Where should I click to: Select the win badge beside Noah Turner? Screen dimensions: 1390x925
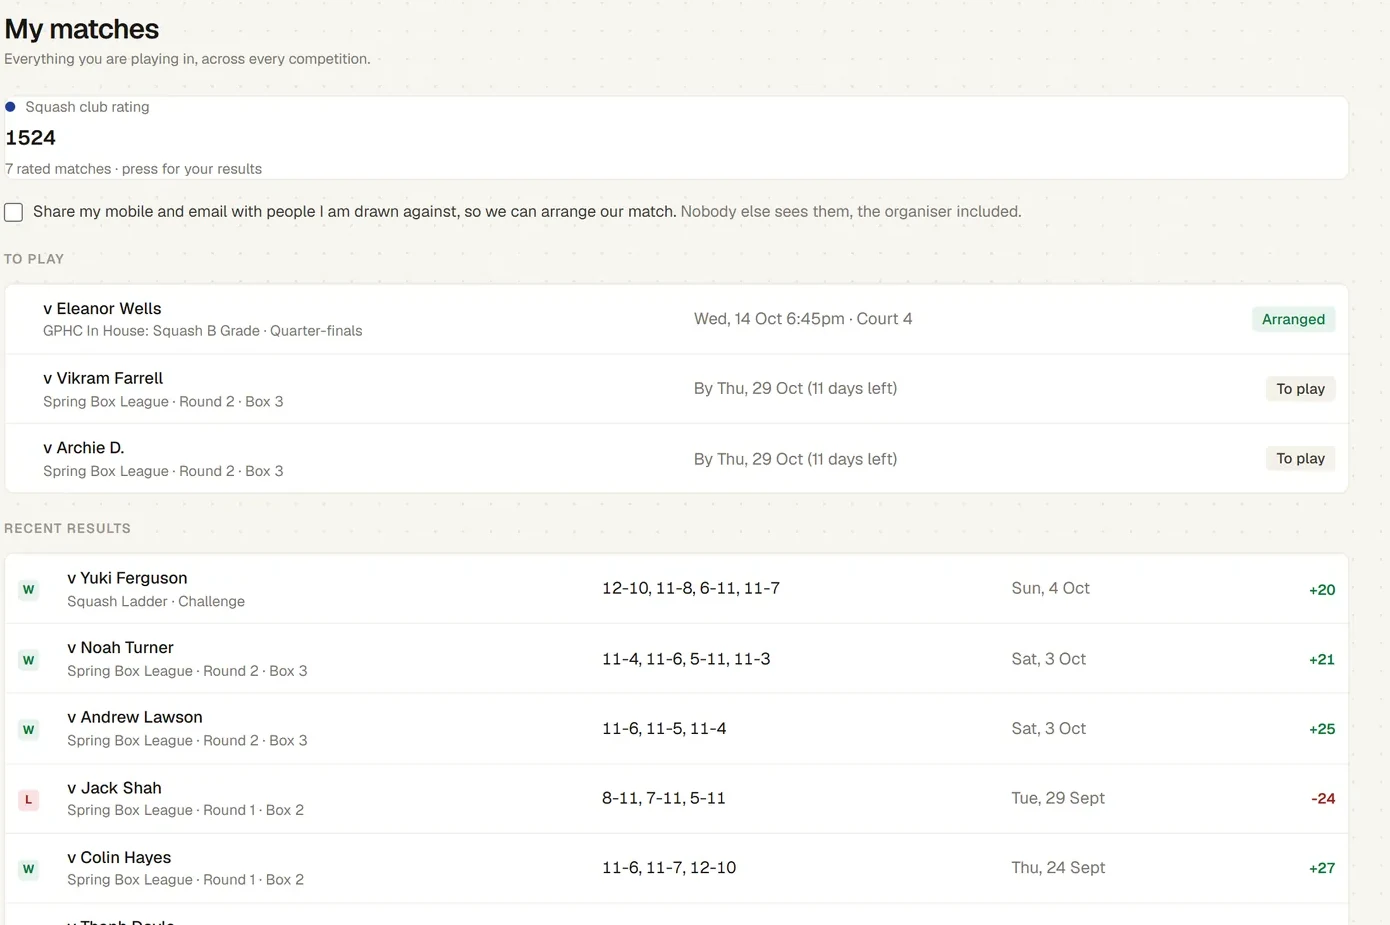29,660
